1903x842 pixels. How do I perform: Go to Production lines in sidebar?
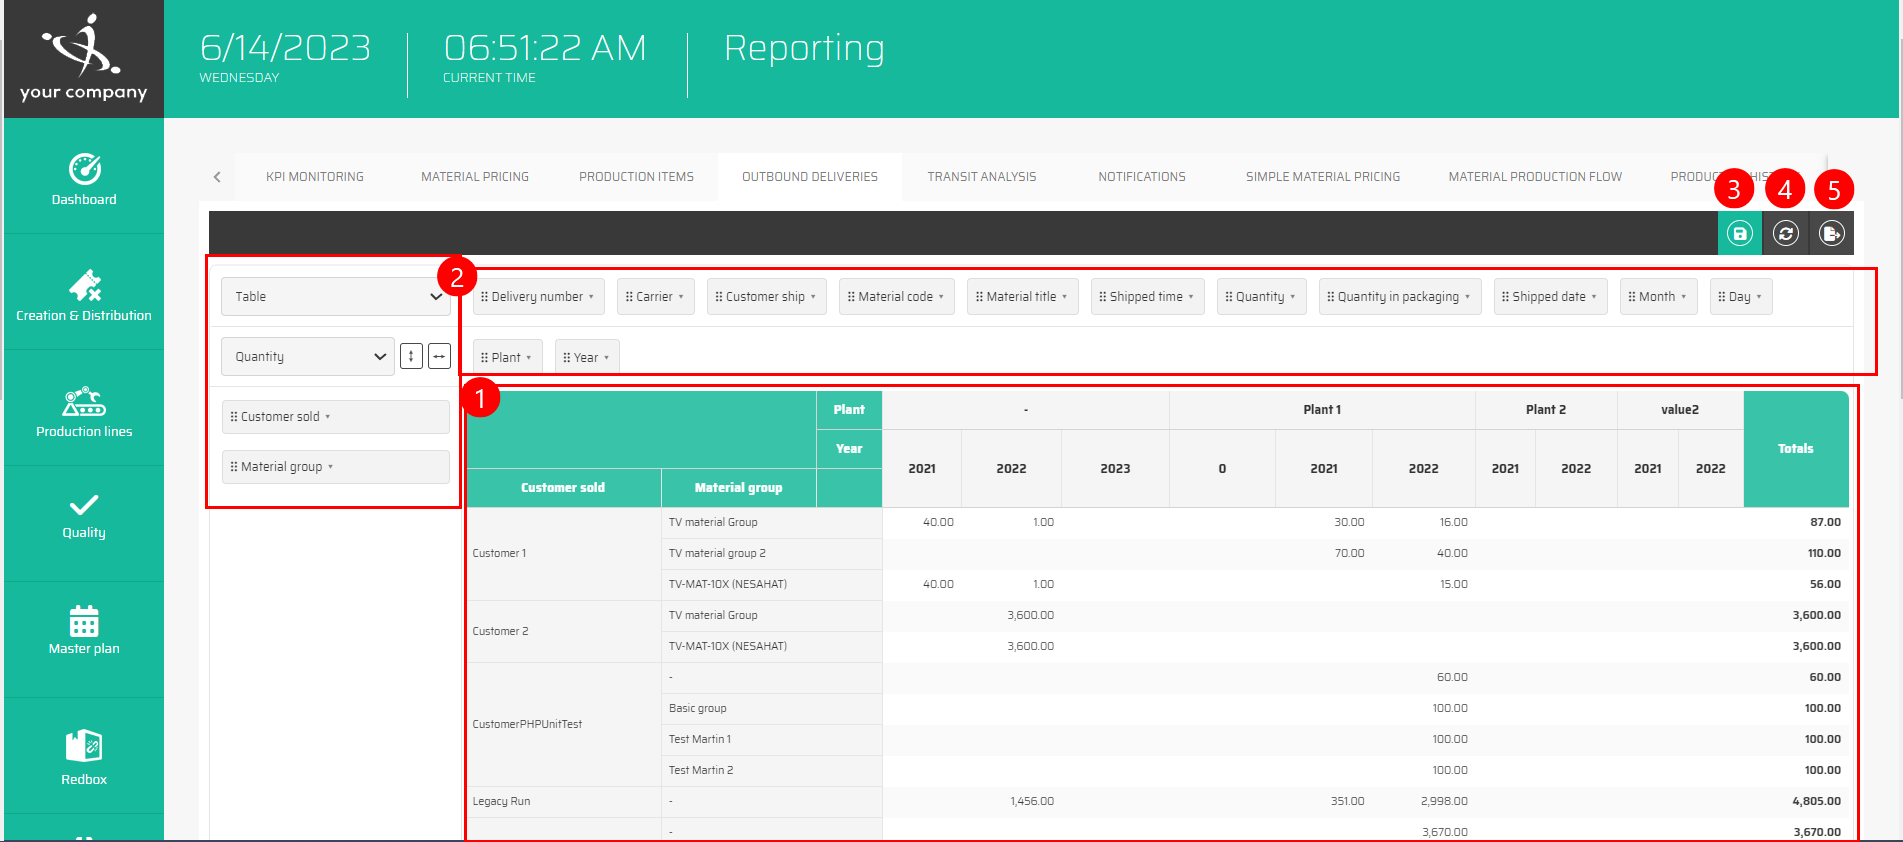84,413
